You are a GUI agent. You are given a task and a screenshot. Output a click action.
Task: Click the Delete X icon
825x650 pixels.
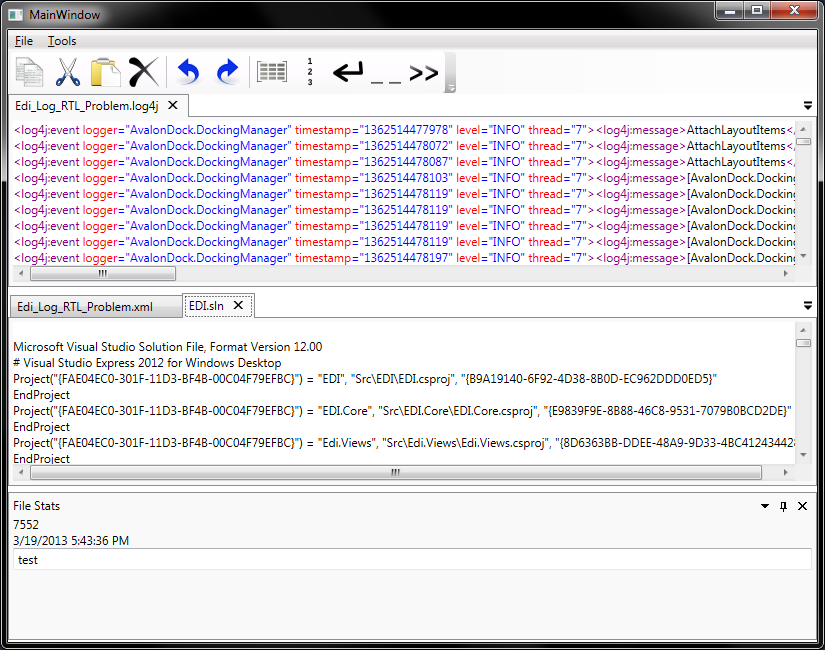click(143, 72)
